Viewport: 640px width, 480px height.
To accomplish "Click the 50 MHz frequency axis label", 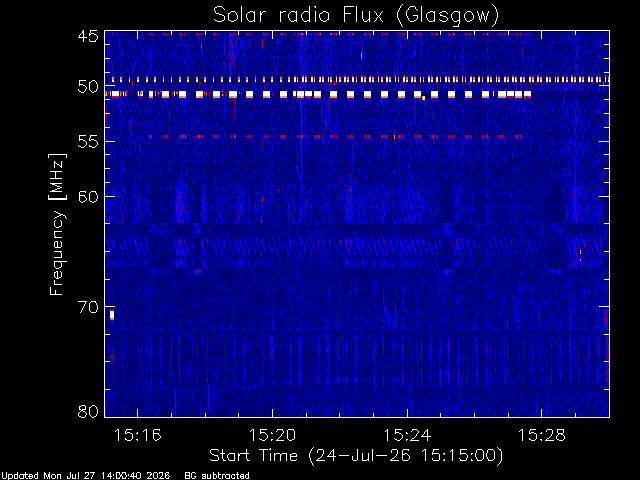I will [x=88, y=87].
